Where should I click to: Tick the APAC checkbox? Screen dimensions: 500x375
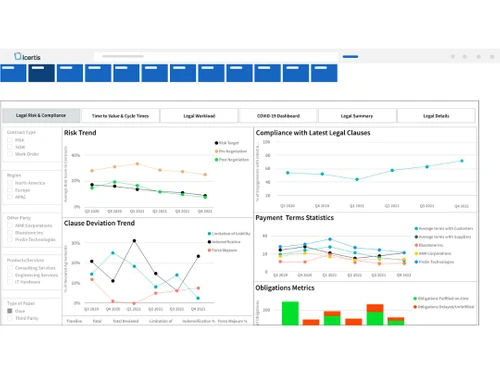tap(10, 197)
